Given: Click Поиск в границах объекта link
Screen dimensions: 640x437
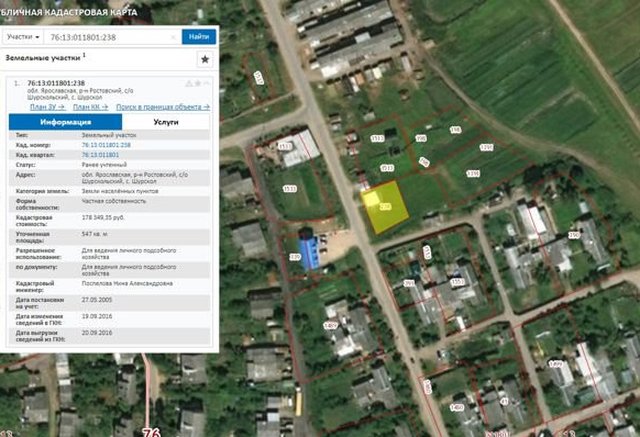Looking at the screenshot, I should coord(163,107).
